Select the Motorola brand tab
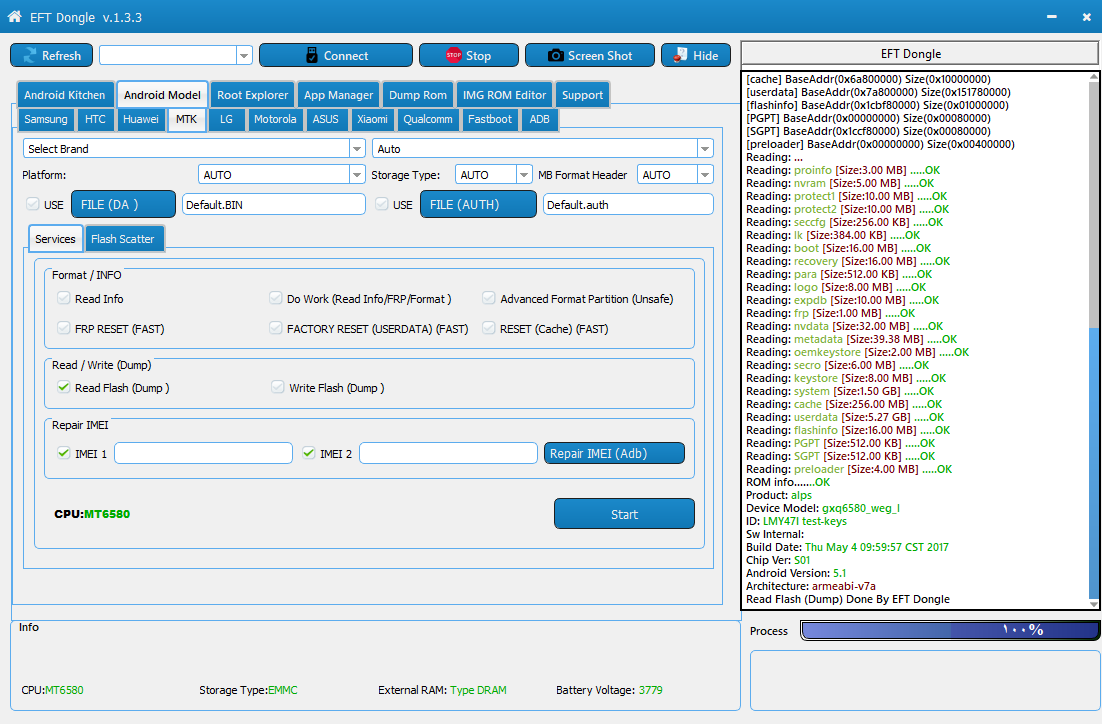Viewport: 1102px width, 724px height. [275, 119]
